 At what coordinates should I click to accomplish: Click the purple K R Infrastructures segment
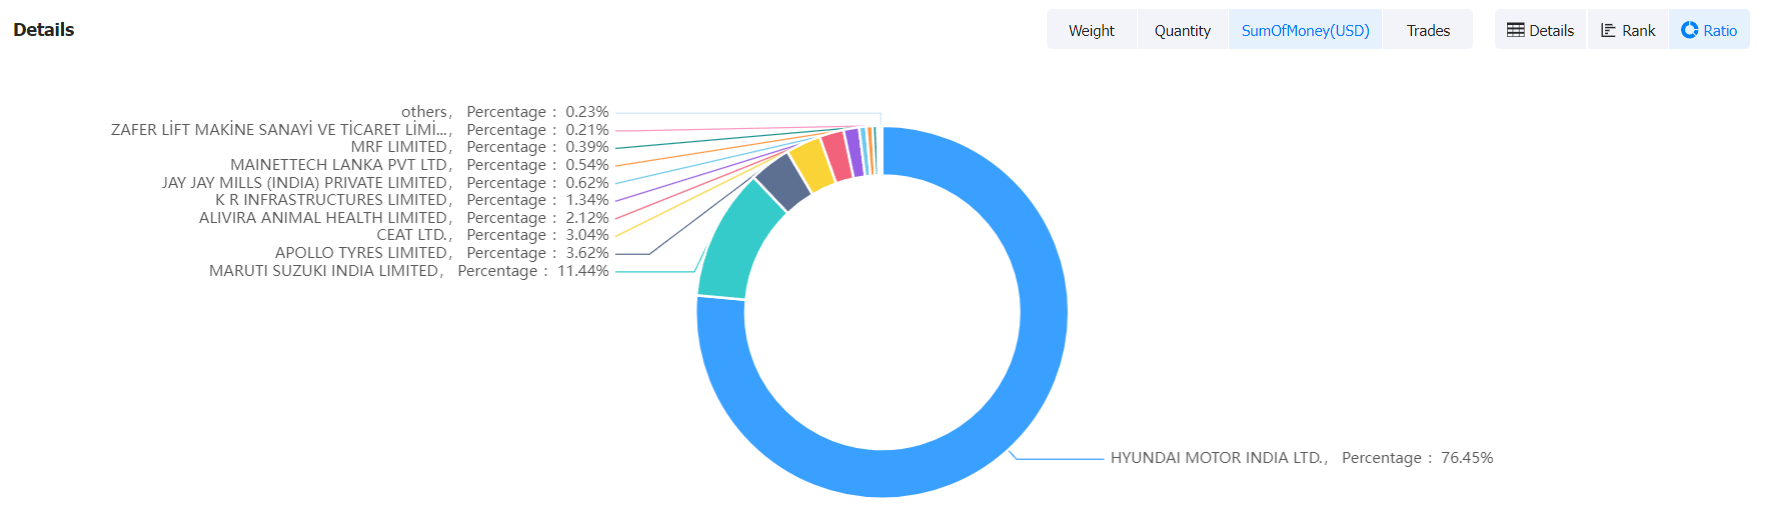[853, 153]
